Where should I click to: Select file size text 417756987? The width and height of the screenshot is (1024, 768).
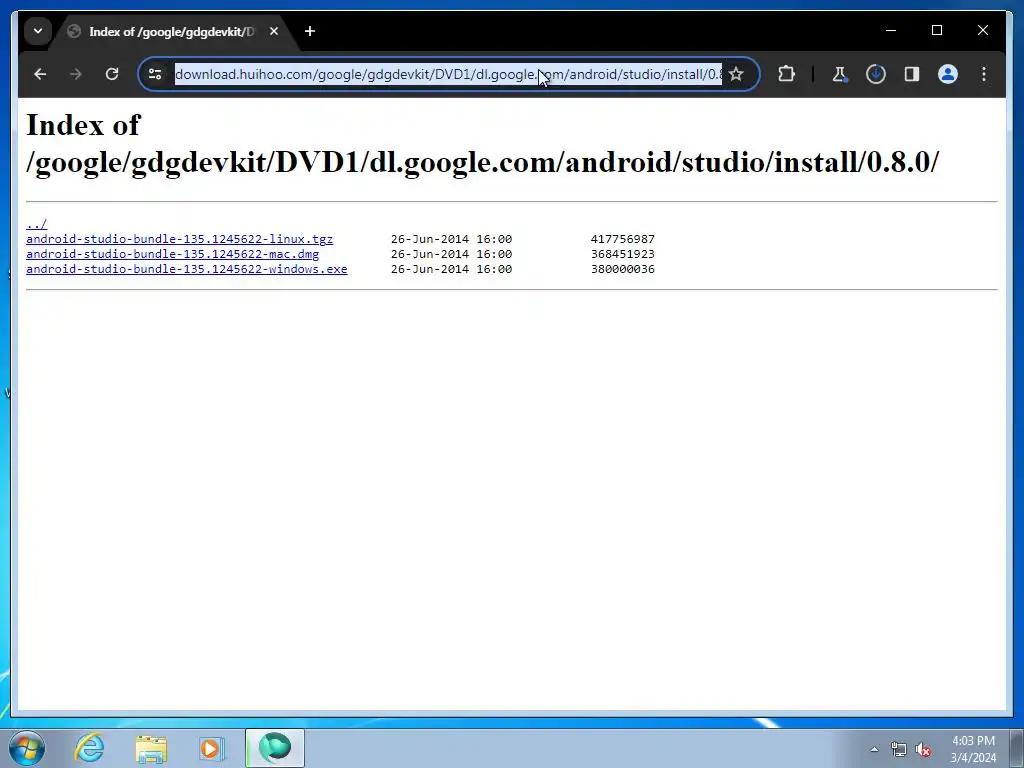(622, 239)
